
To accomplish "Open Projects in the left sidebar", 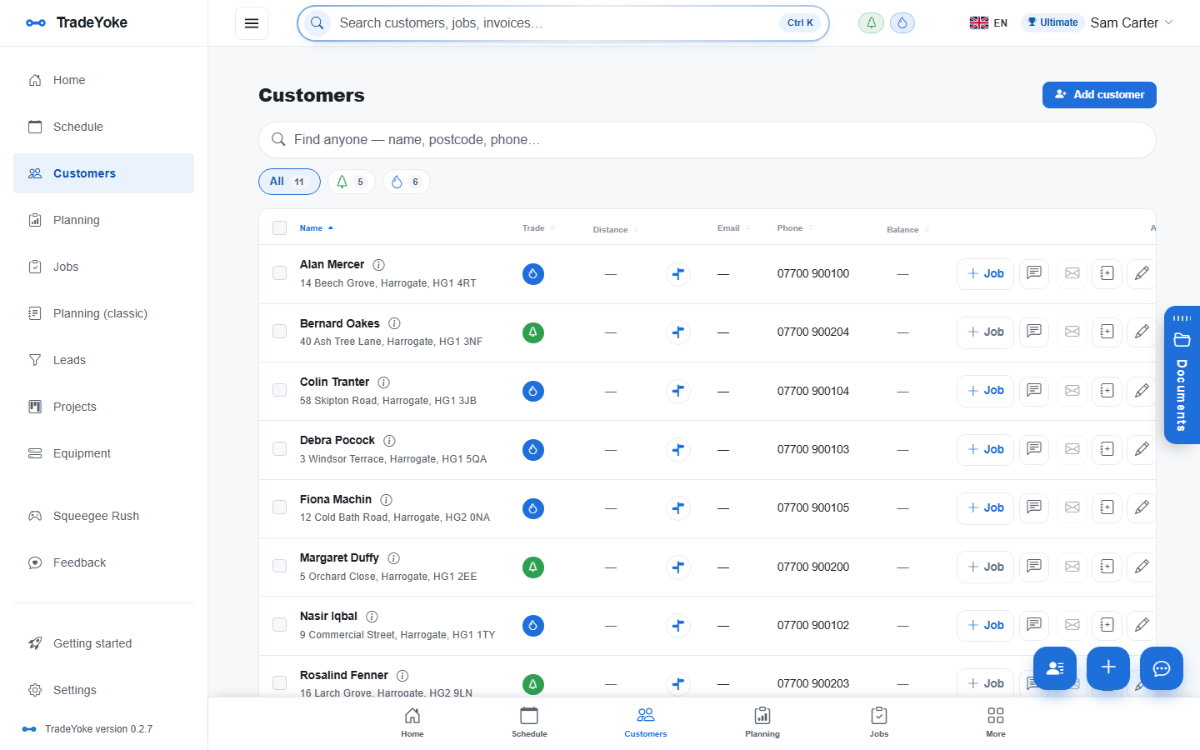I will pyautogui.click(x=103, y=407).
